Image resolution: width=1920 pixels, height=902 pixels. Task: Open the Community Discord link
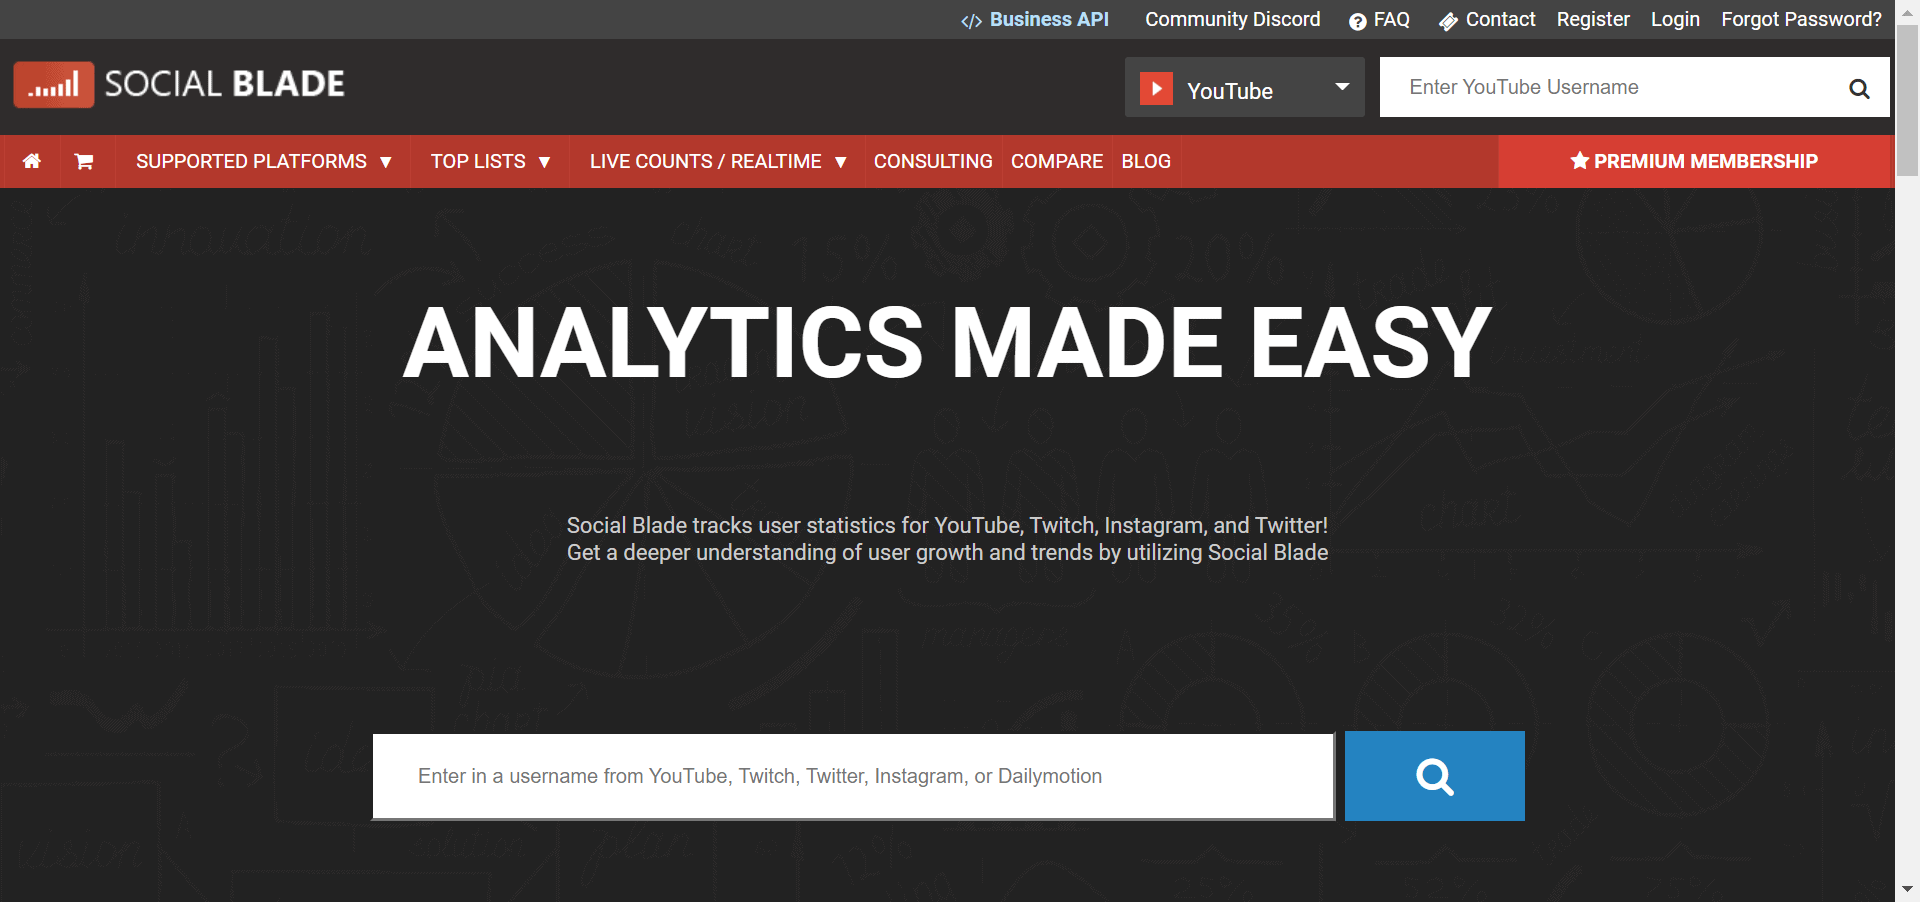point(1232,20)
